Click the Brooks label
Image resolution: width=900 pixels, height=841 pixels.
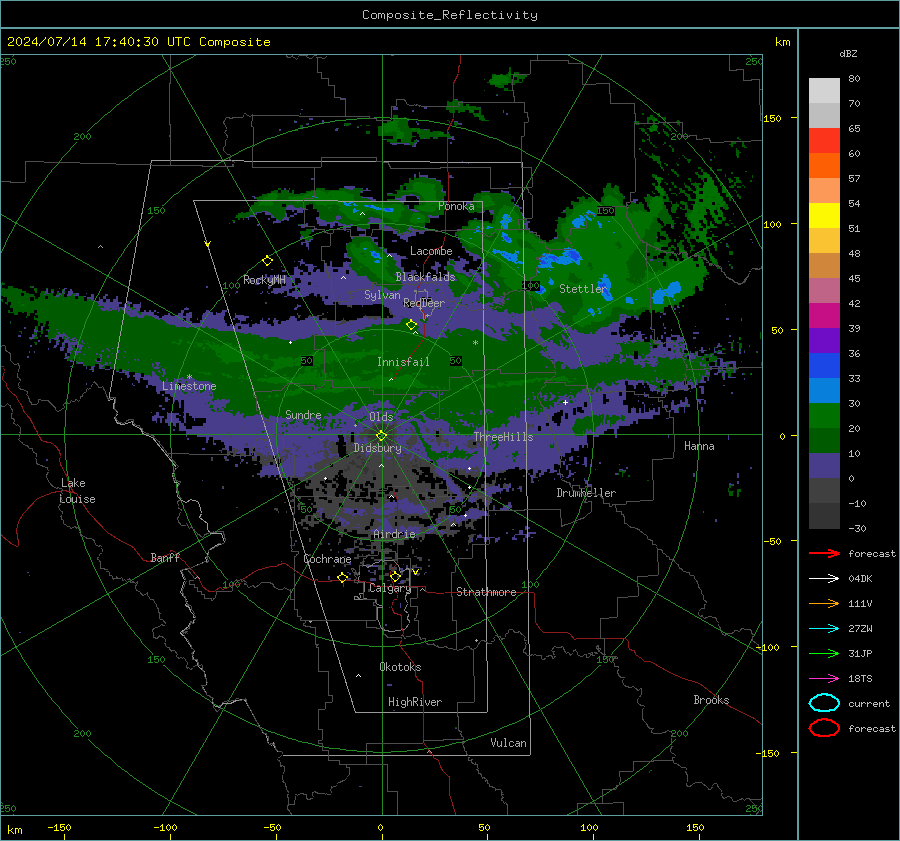tap(711, 700)
